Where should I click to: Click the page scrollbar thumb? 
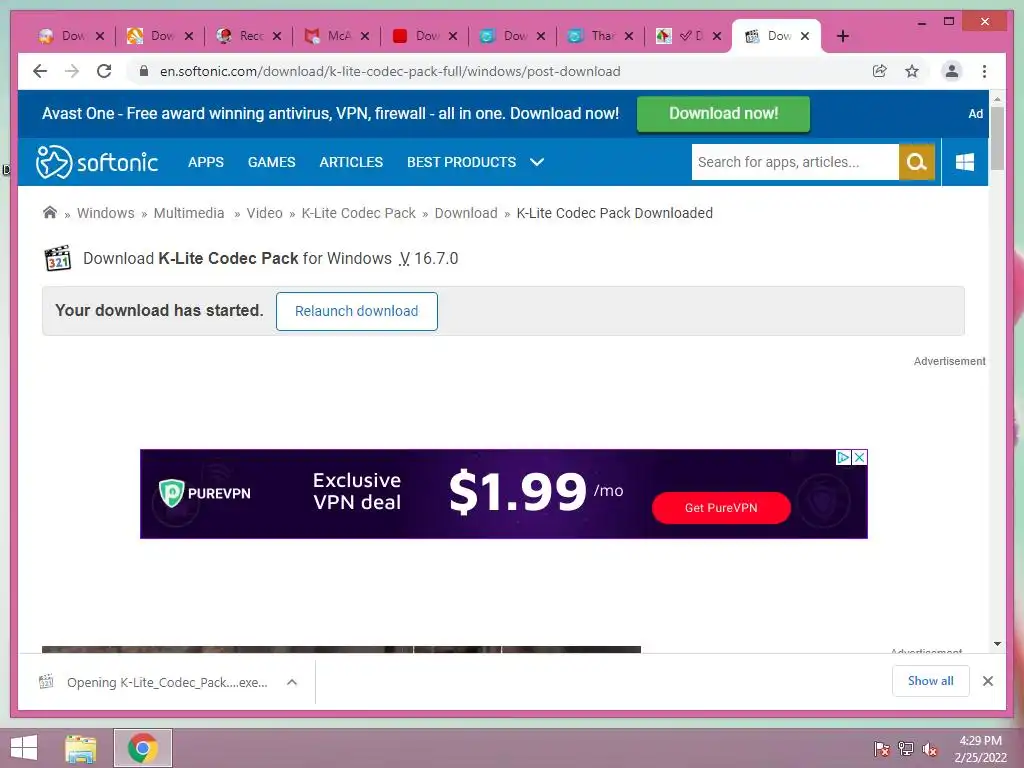997,137
